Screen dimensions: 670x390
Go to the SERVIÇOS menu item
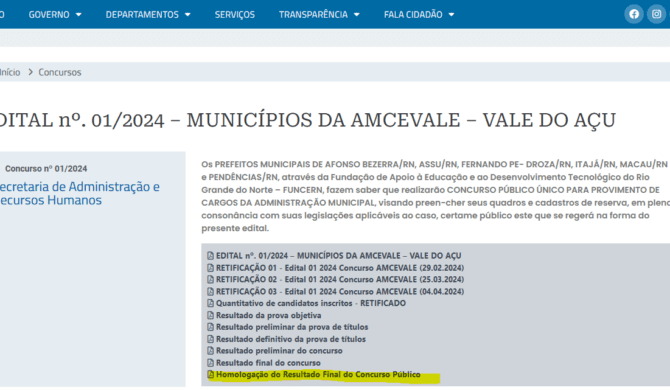tap(235, 15)
